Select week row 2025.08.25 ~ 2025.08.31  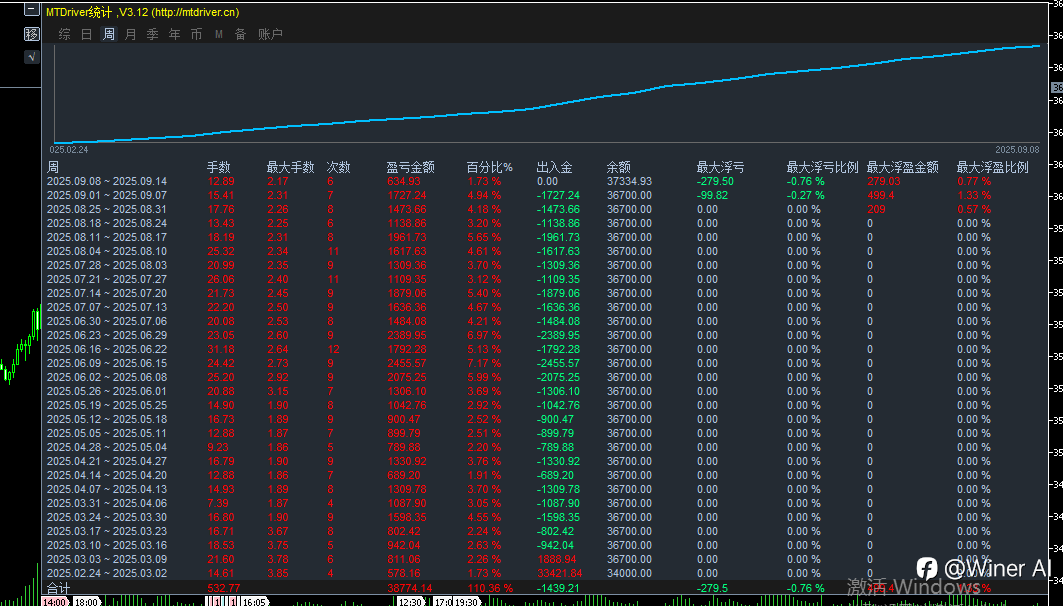pos(106,209)
